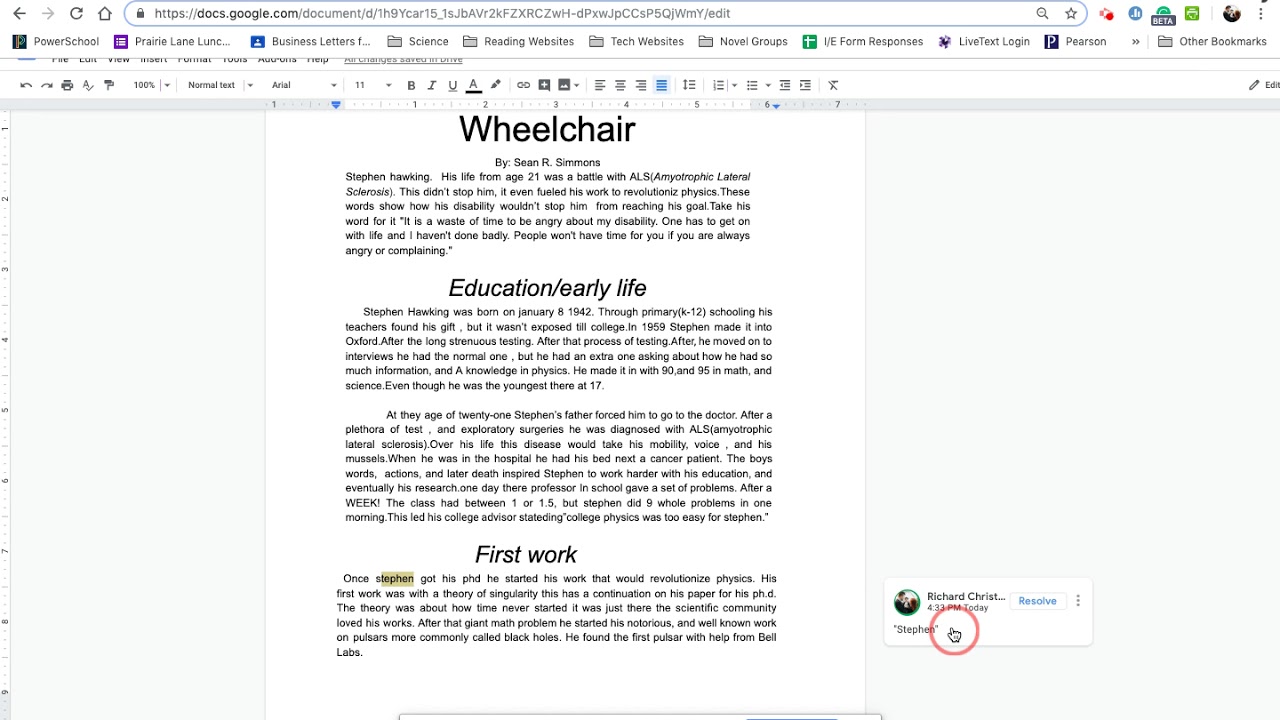Run spelling and grammar check
Image resolution: width=1280 pixels, height=720 pixels.
coord(88,85)
